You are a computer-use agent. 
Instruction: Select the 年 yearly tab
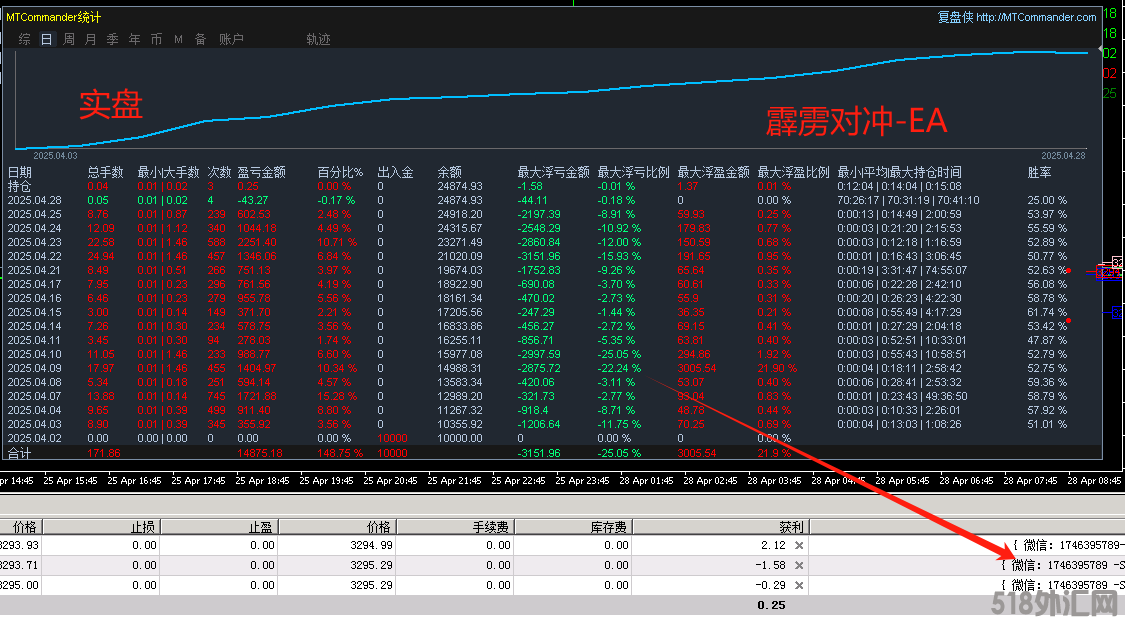(134, 39)
